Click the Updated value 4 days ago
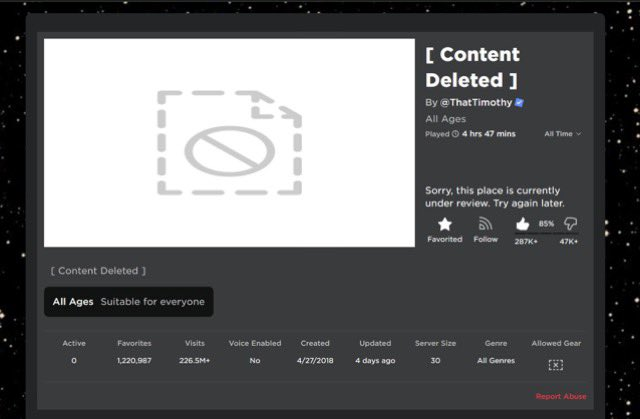The height and width of the screenshot is (419, 640). 375,361
